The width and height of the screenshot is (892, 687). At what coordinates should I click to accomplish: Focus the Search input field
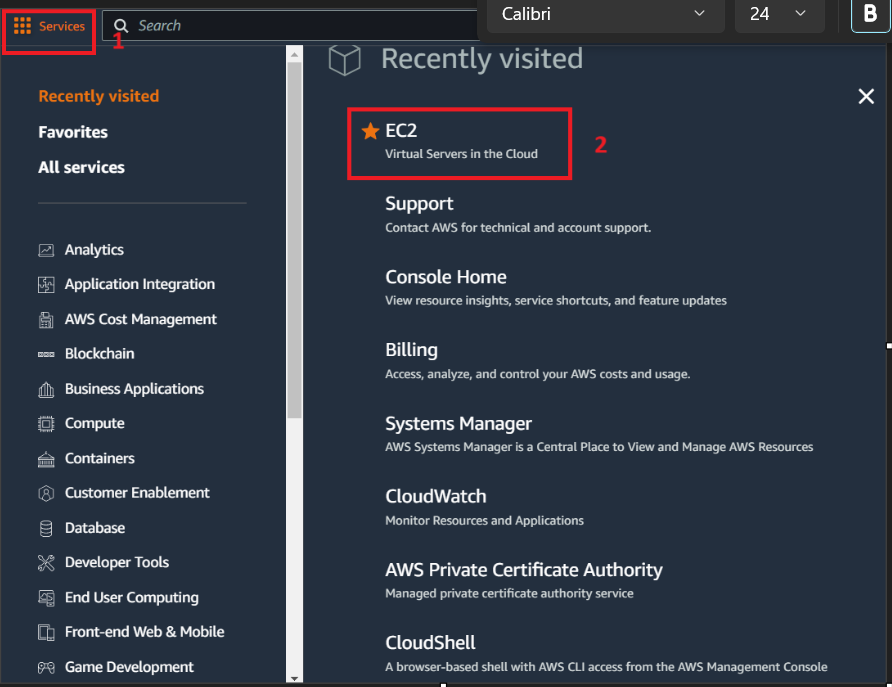coord(290,26)
